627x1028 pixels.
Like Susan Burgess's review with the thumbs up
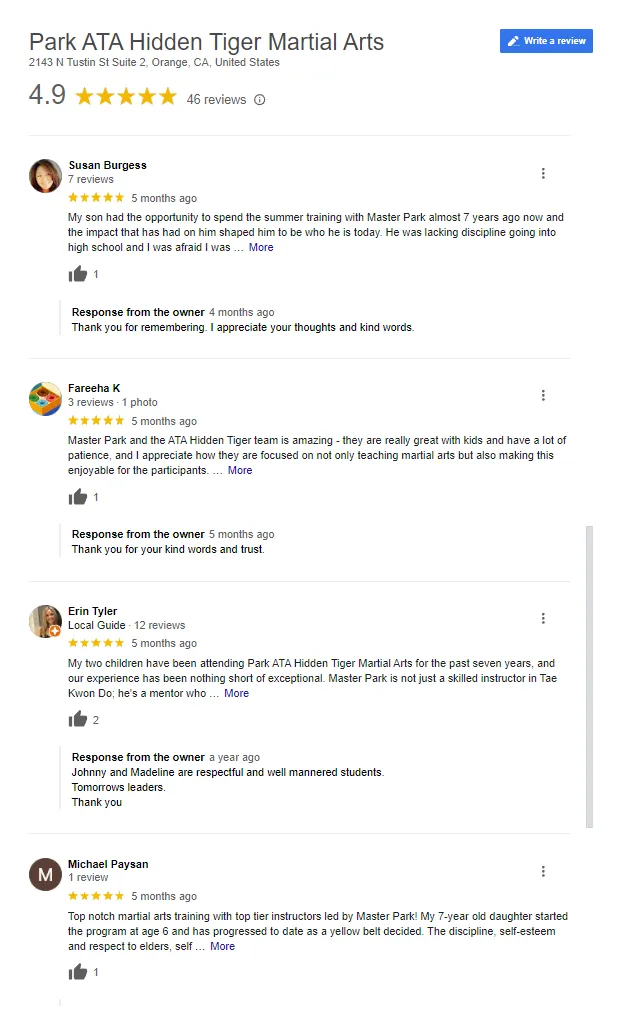[77, 273]
